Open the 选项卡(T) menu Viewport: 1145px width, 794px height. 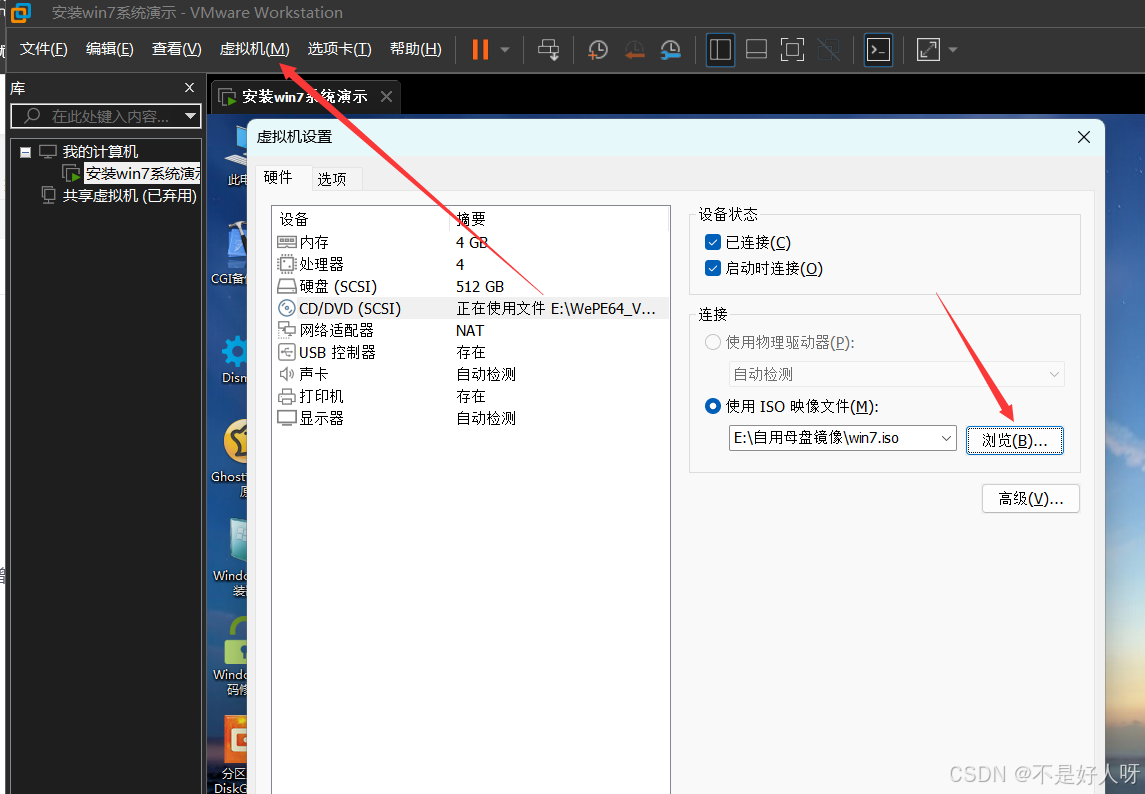tap(339, 49)
